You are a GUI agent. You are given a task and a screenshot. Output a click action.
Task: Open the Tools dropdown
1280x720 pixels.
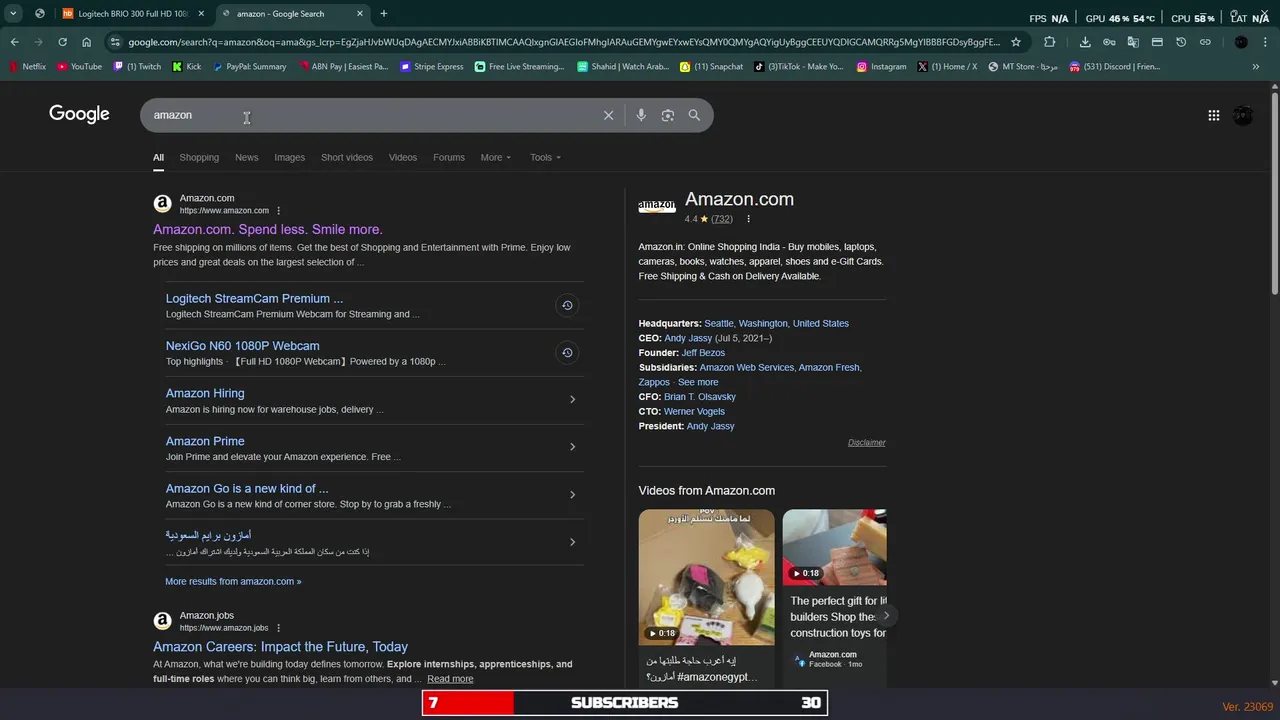coord(545,157)
